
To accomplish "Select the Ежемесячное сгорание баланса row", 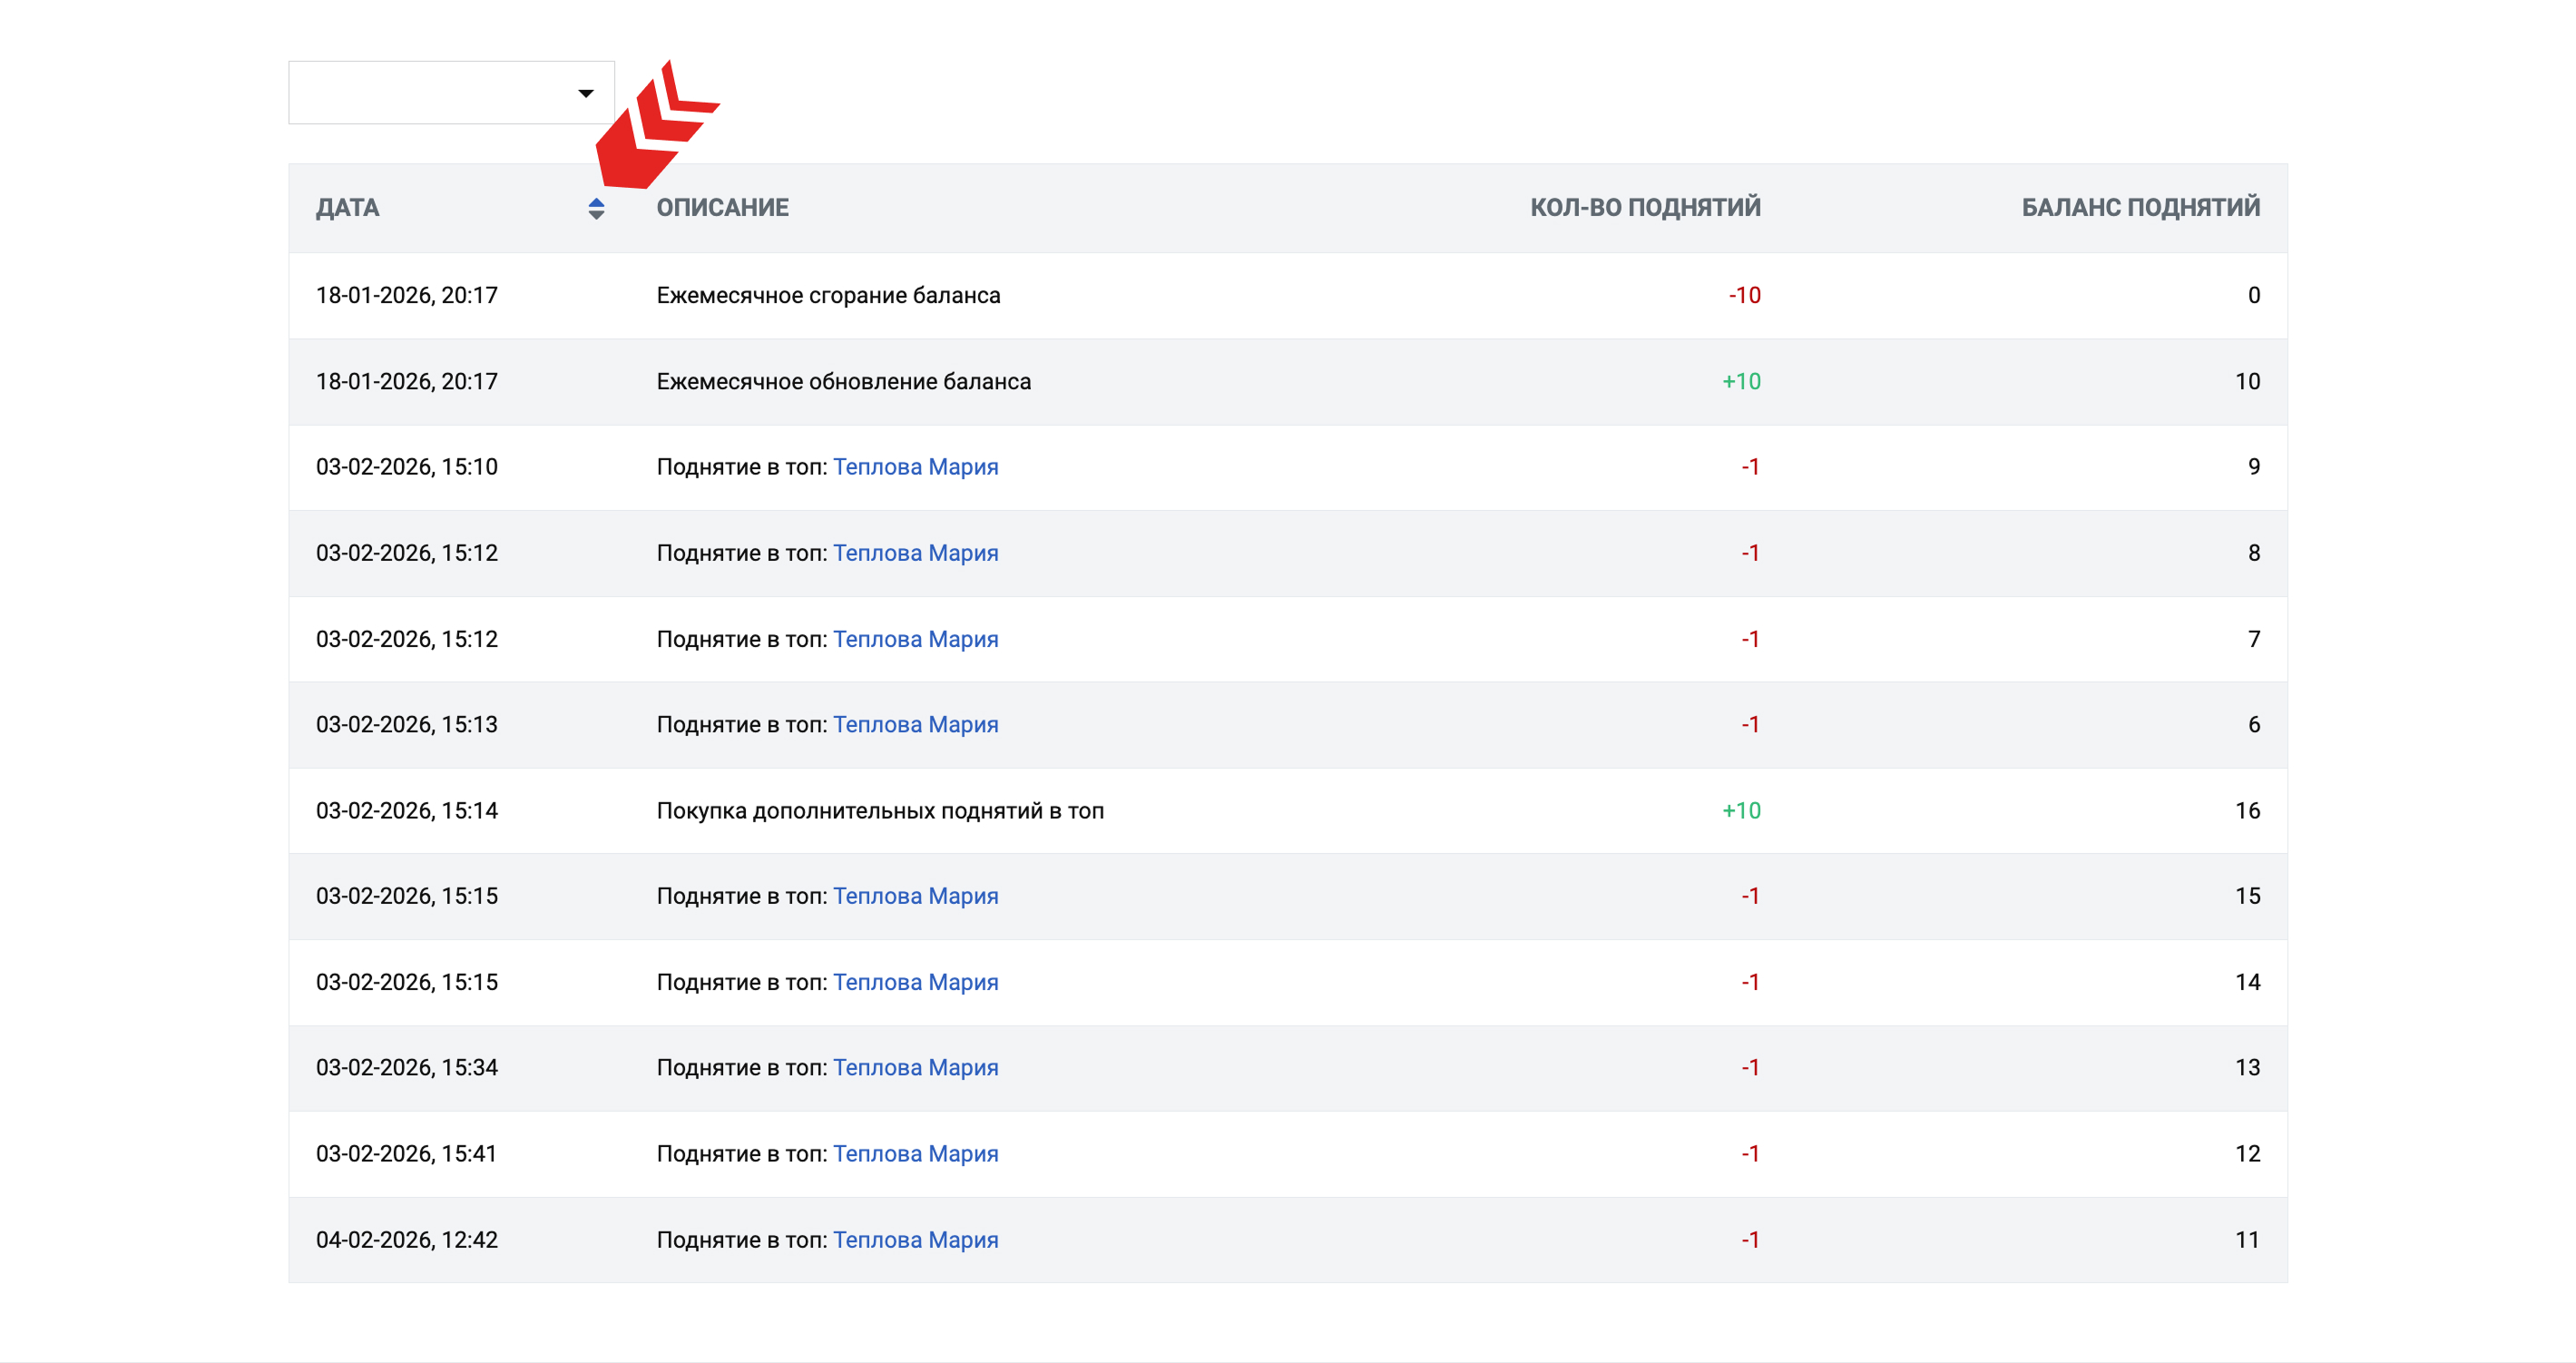I will [x=828, y=296].
